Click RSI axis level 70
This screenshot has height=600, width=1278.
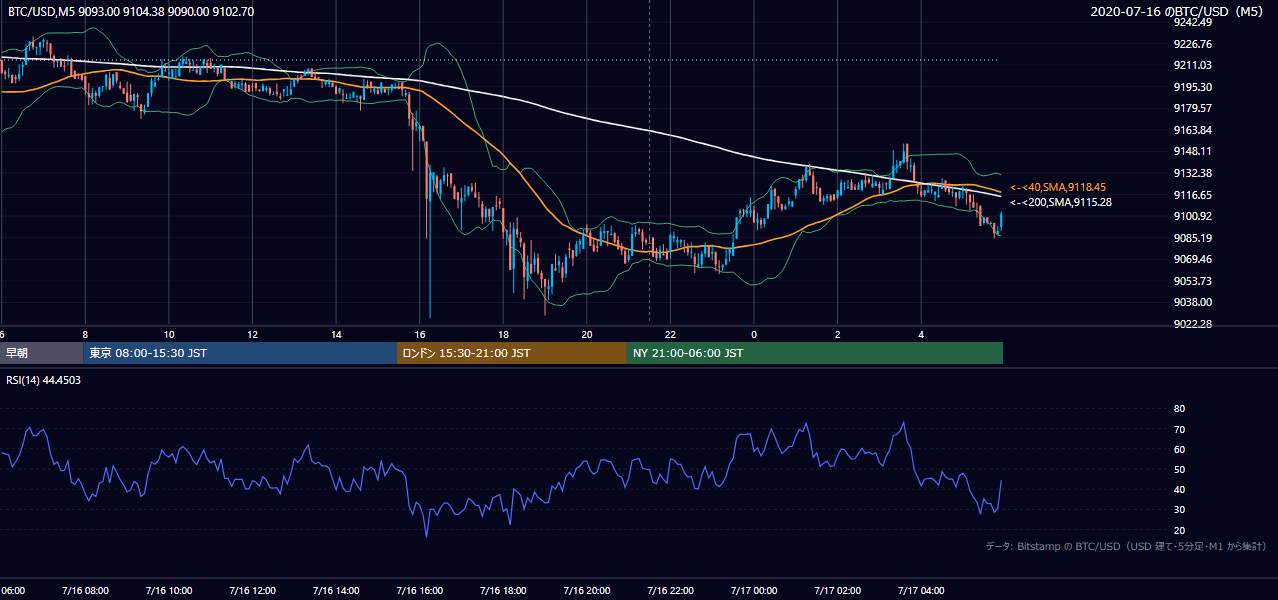click(1179, 429)
